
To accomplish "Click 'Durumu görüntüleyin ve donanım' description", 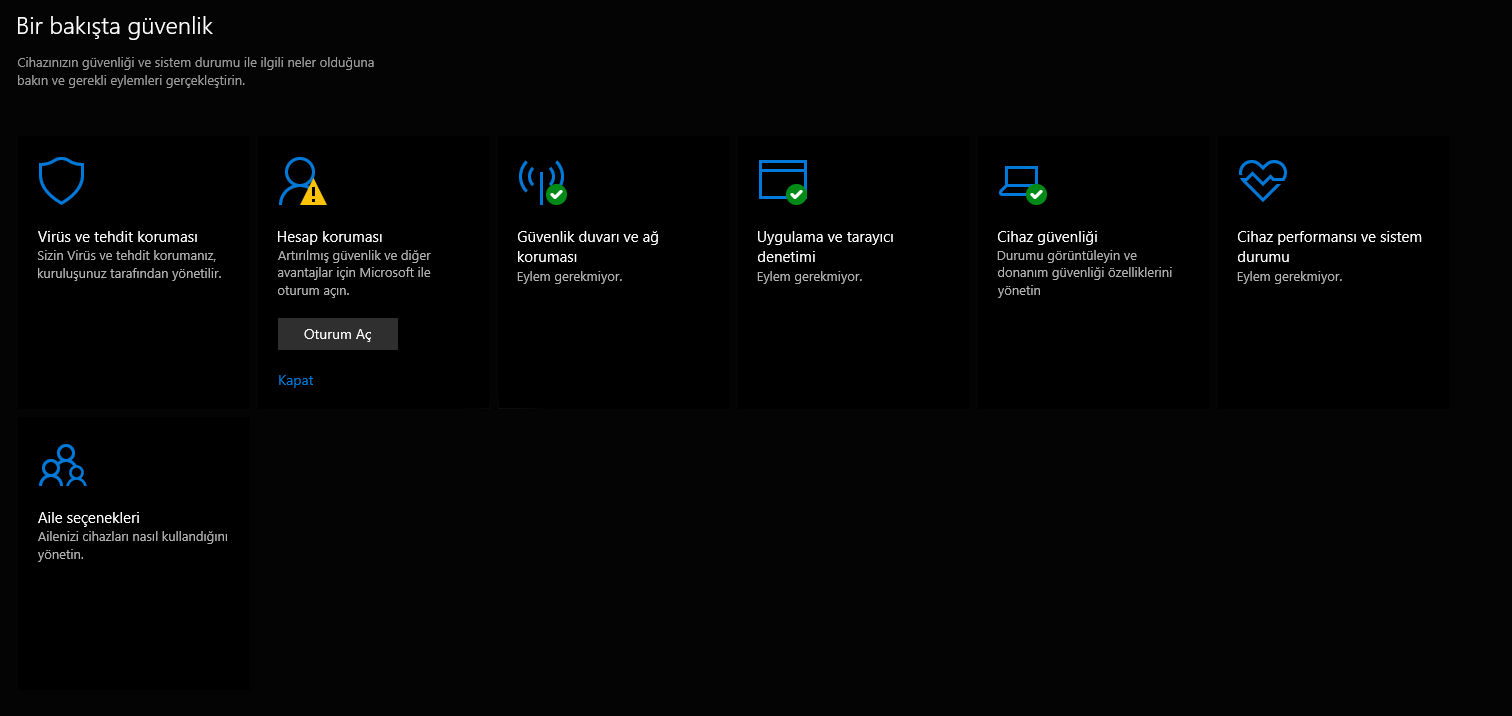I will 1084,273.
